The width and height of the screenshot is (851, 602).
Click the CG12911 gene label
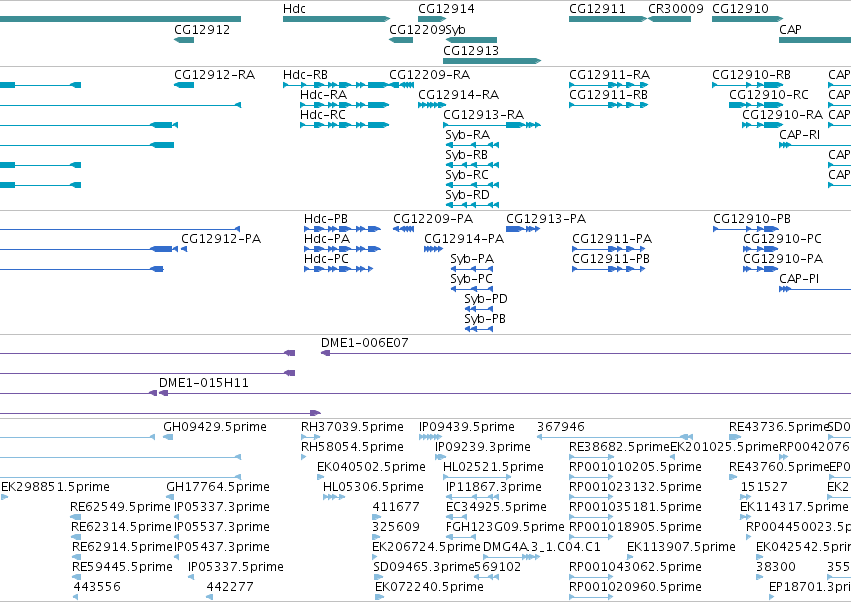click(x=597, y=9)
